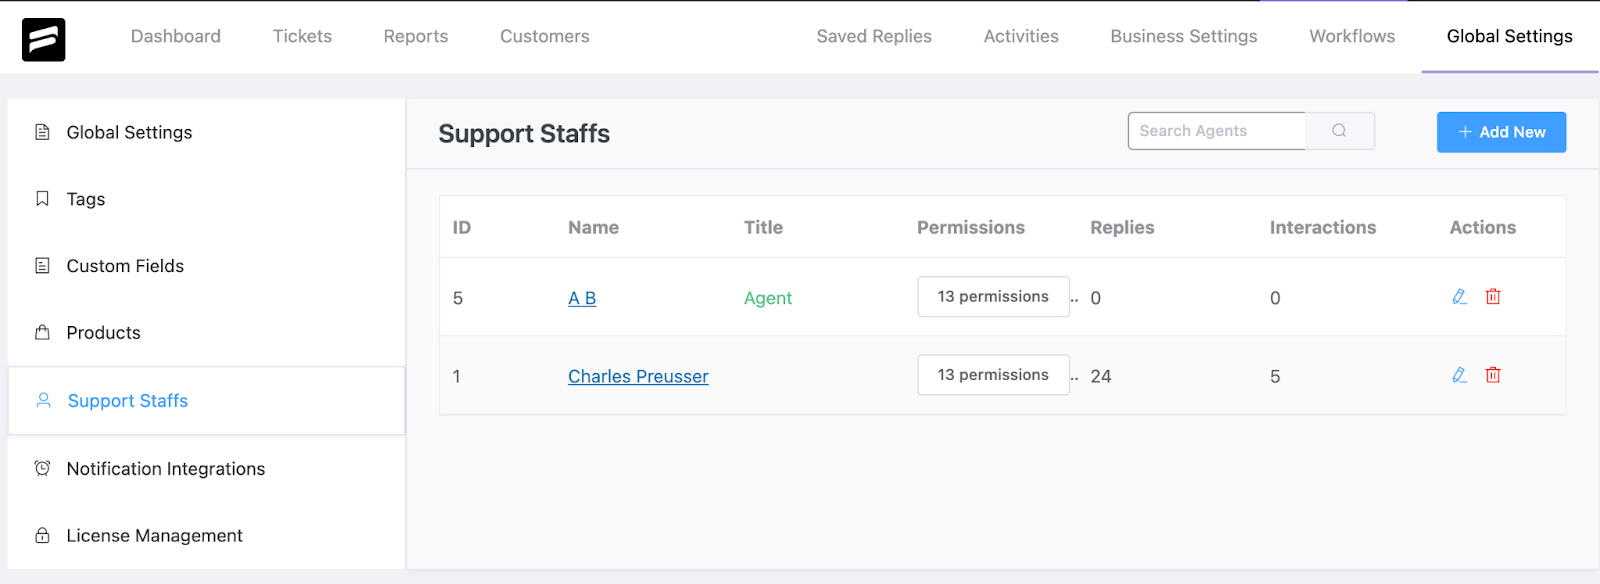Delete Charles Preusser using trash icon

1493,375
